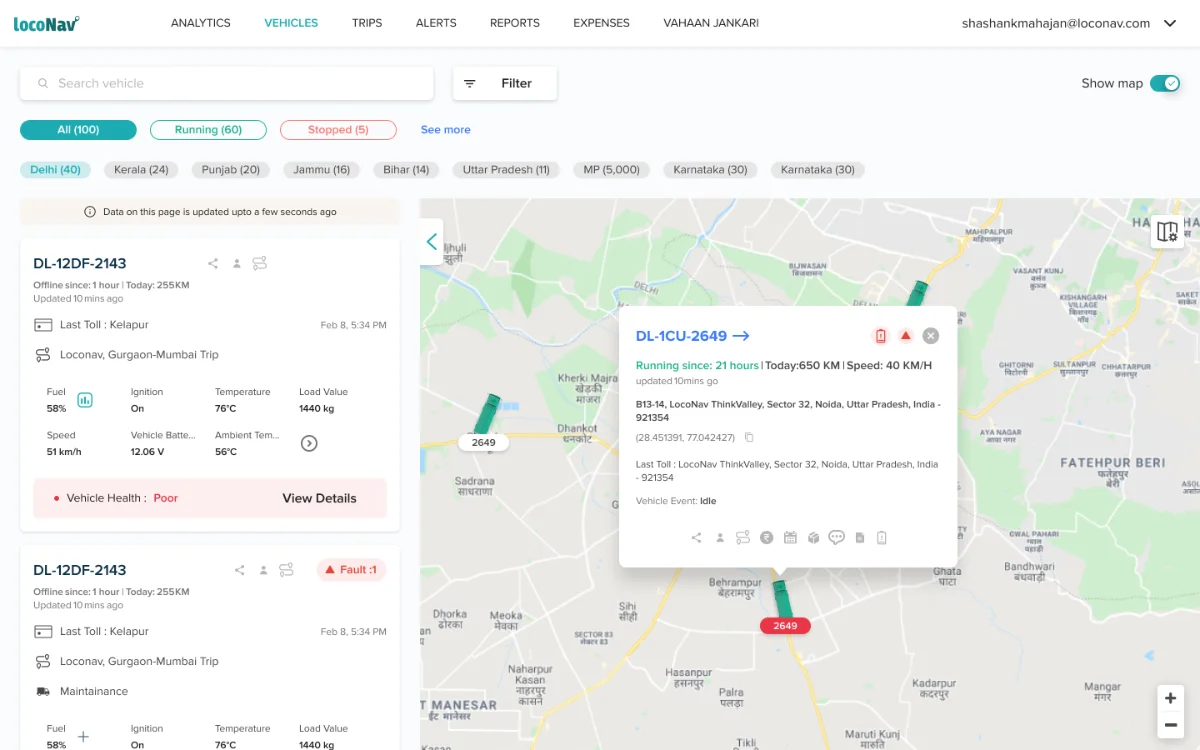Open the Filter options

point(505,84)
